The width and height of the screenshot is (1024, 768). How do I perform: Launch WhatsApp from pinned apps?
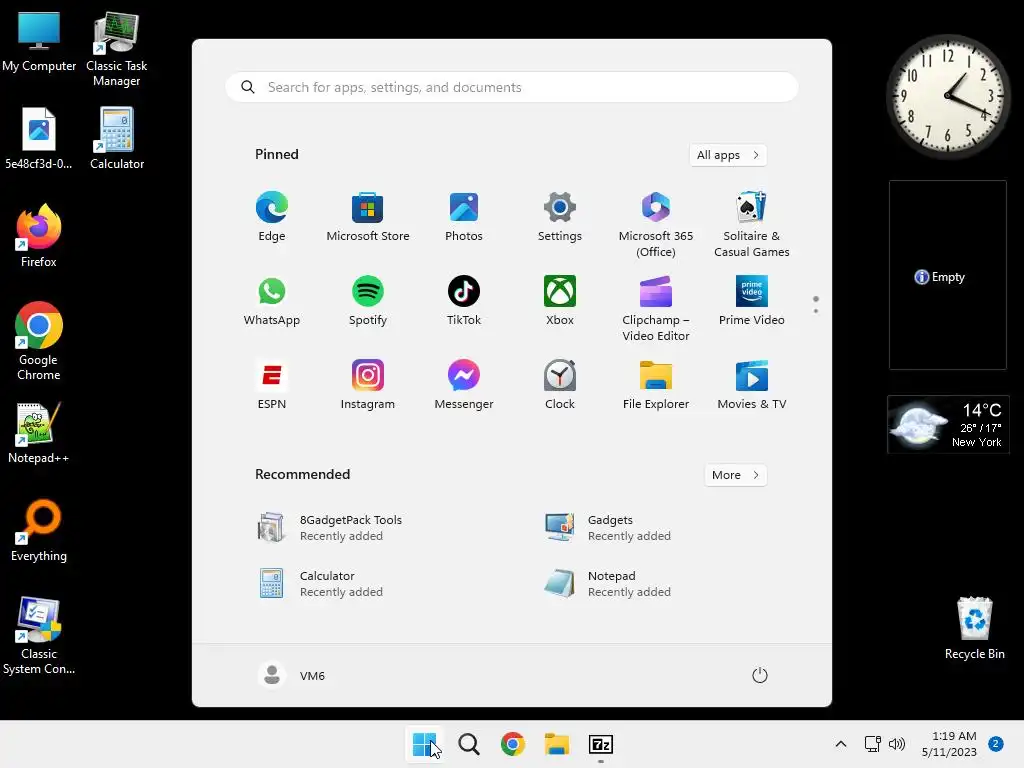[272, 301]
